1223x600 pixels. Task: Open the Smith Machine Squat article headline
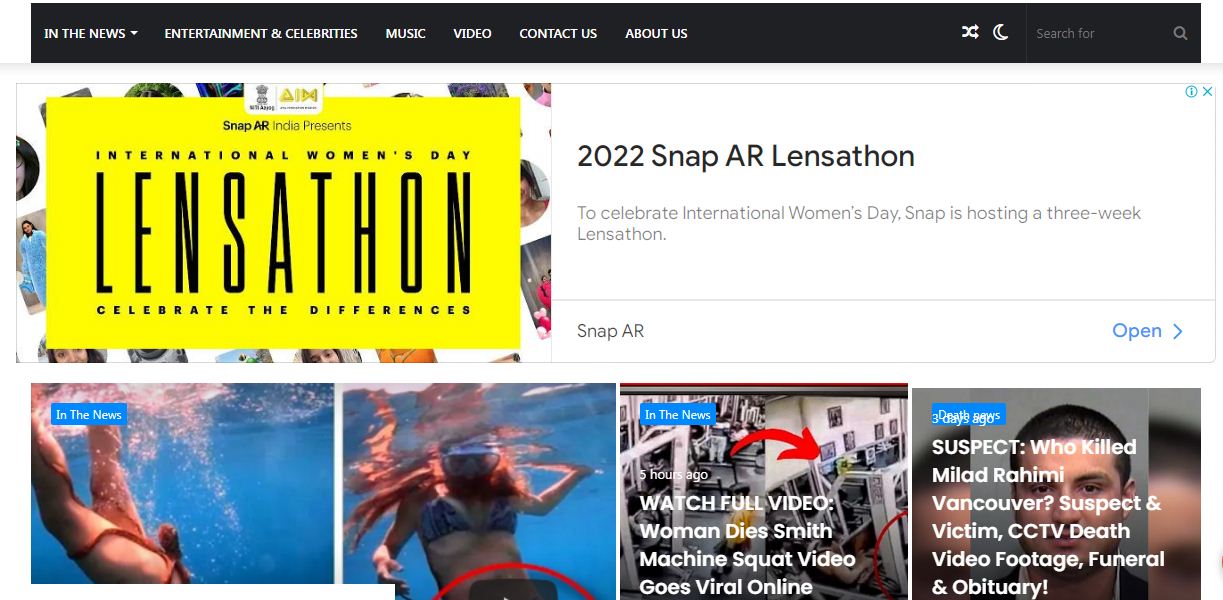(747, 545)
